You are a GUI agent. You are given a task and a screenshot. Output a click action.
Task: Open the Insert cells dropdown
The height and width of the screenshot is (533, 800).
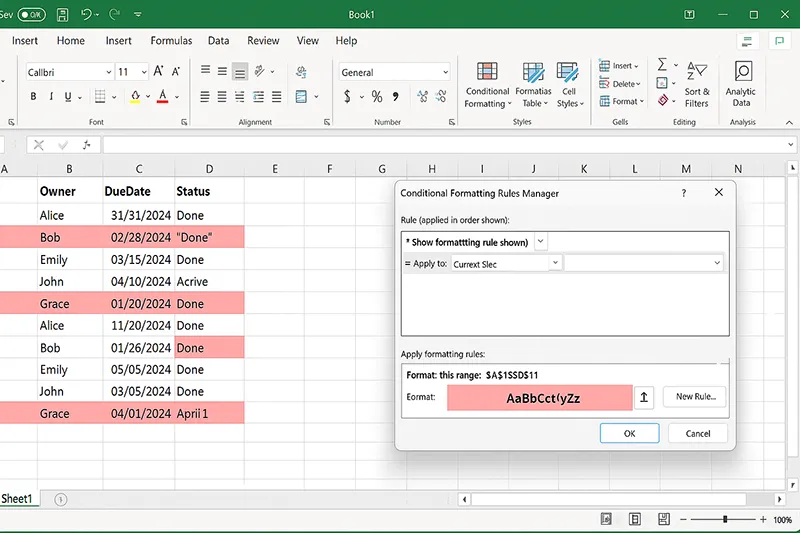(619, 66)
